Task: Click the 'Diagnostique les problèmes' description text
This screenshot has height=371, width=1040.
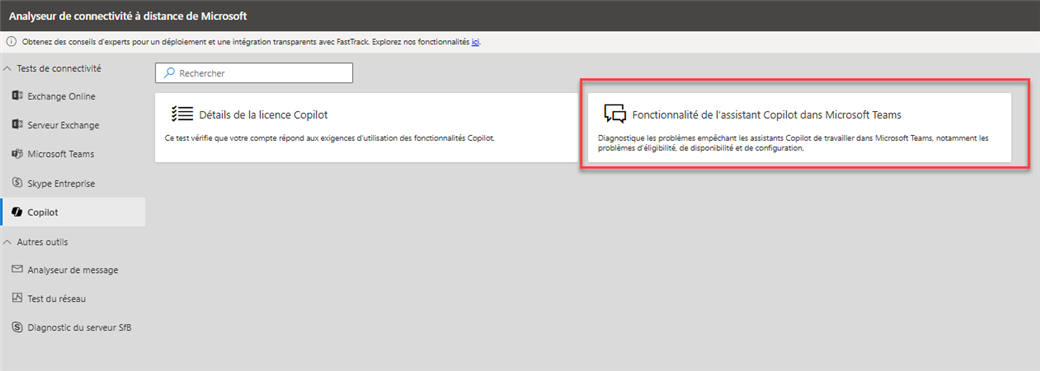Action: point(793,143)
